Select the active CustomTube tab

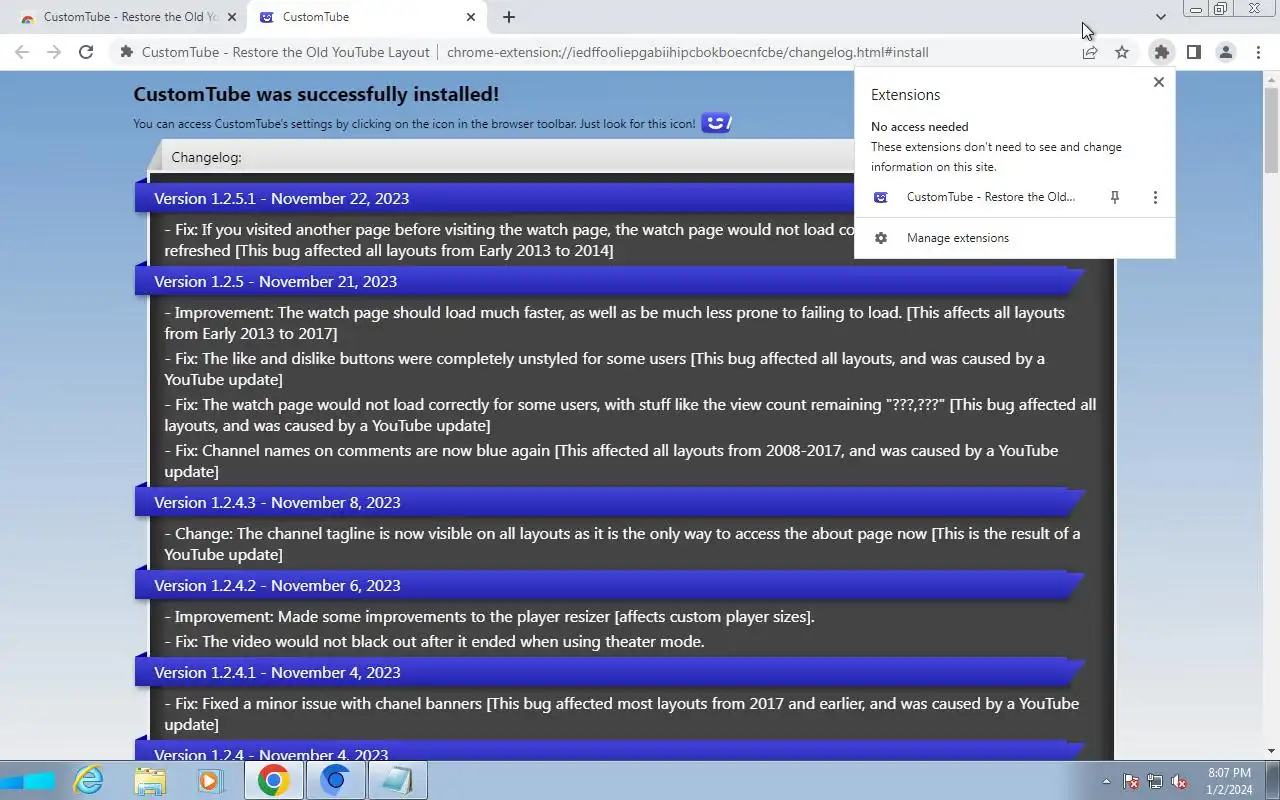(367, 17)
